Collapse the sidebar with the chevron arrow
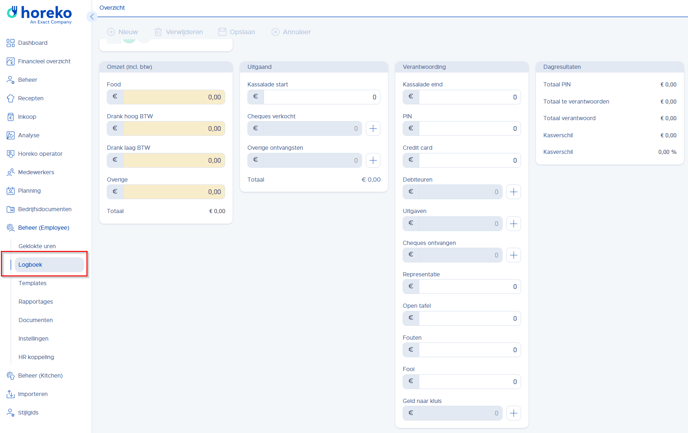The image size is (688, 433). click(x=92, y=16)
